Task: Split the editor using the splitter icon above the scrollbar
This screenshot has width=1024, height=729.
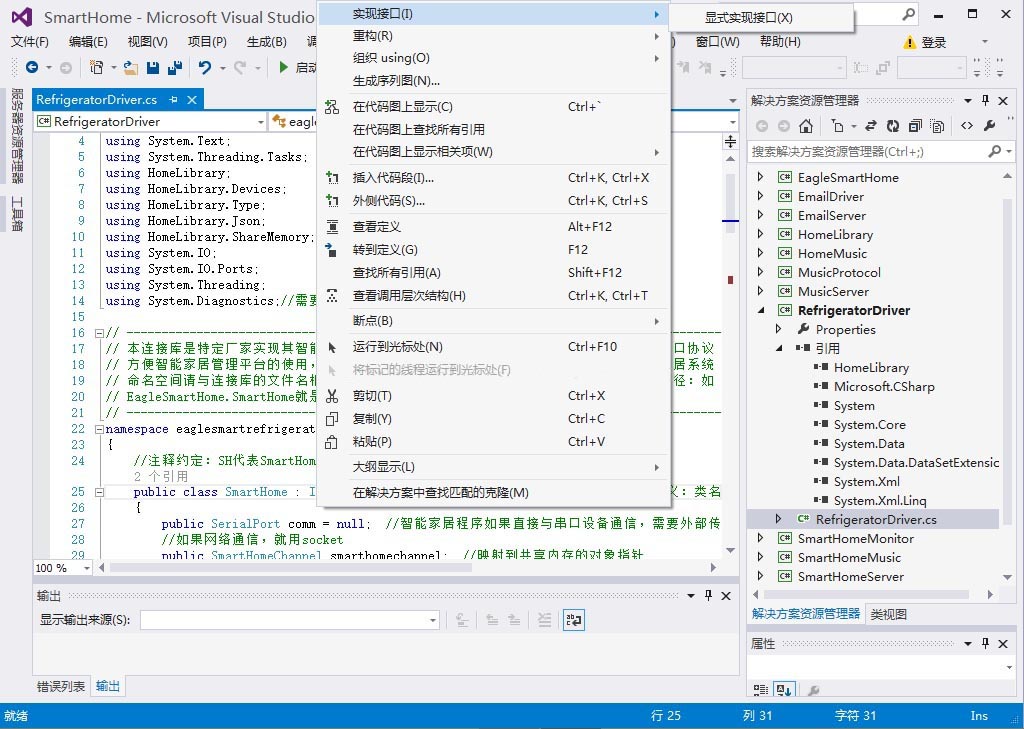Action: coord(730,141)
